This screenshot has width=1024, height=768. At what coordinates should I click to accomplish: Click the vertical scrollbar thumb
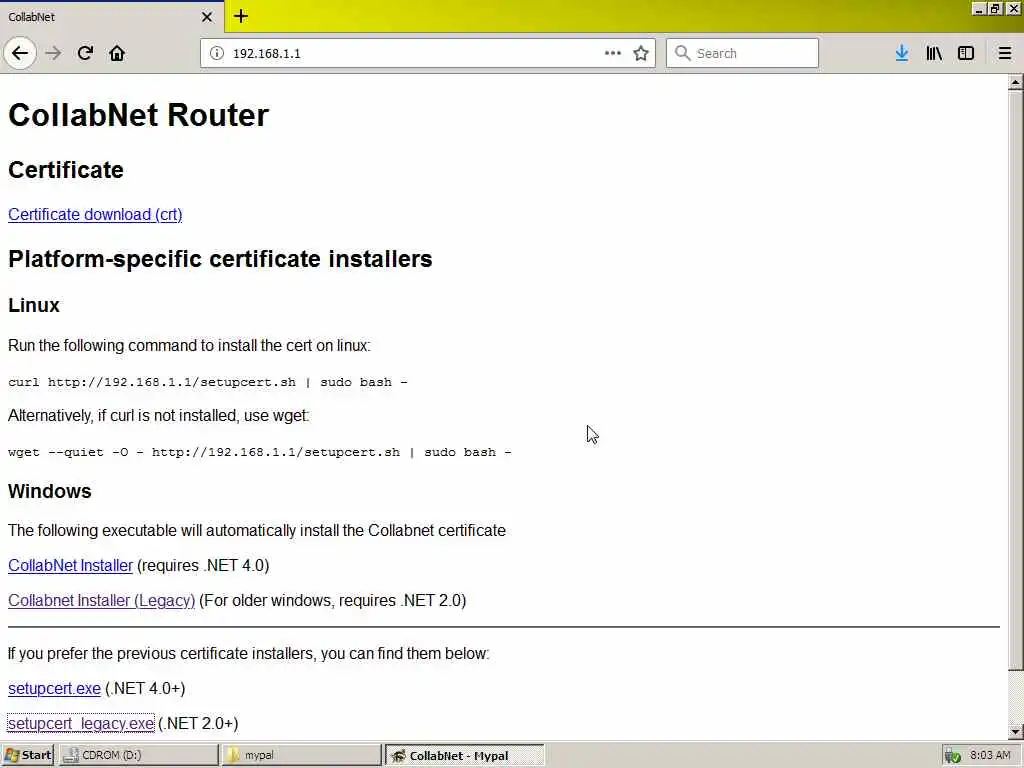pyautogui.click(x=1015, y=380)
